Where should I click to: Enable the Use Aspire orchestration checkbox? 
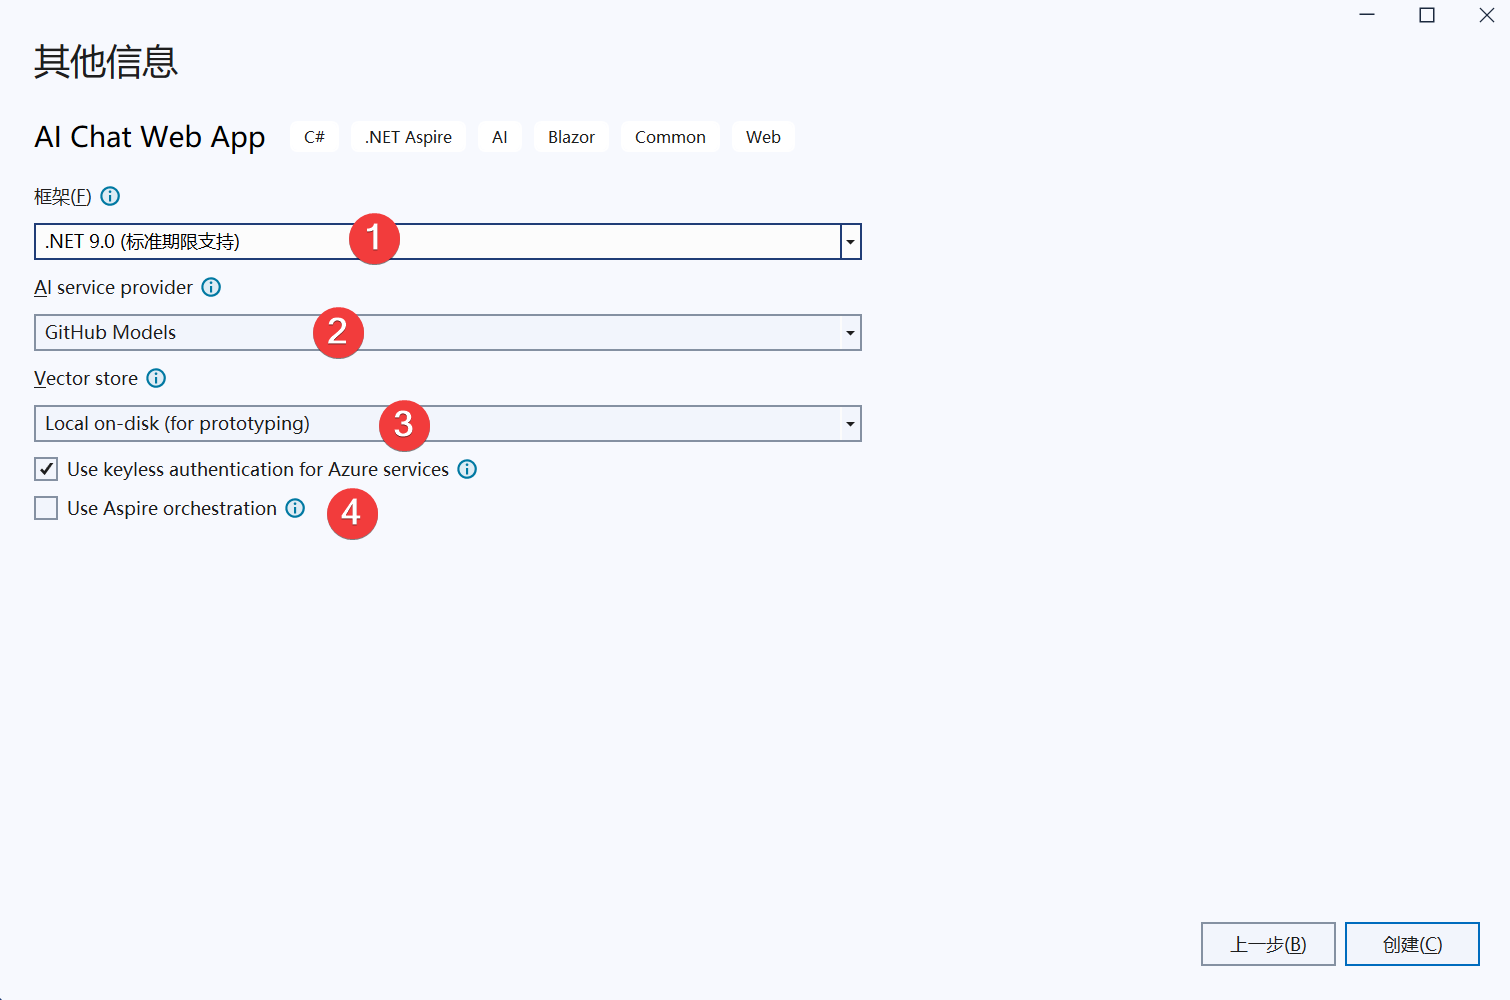point(46,508)
